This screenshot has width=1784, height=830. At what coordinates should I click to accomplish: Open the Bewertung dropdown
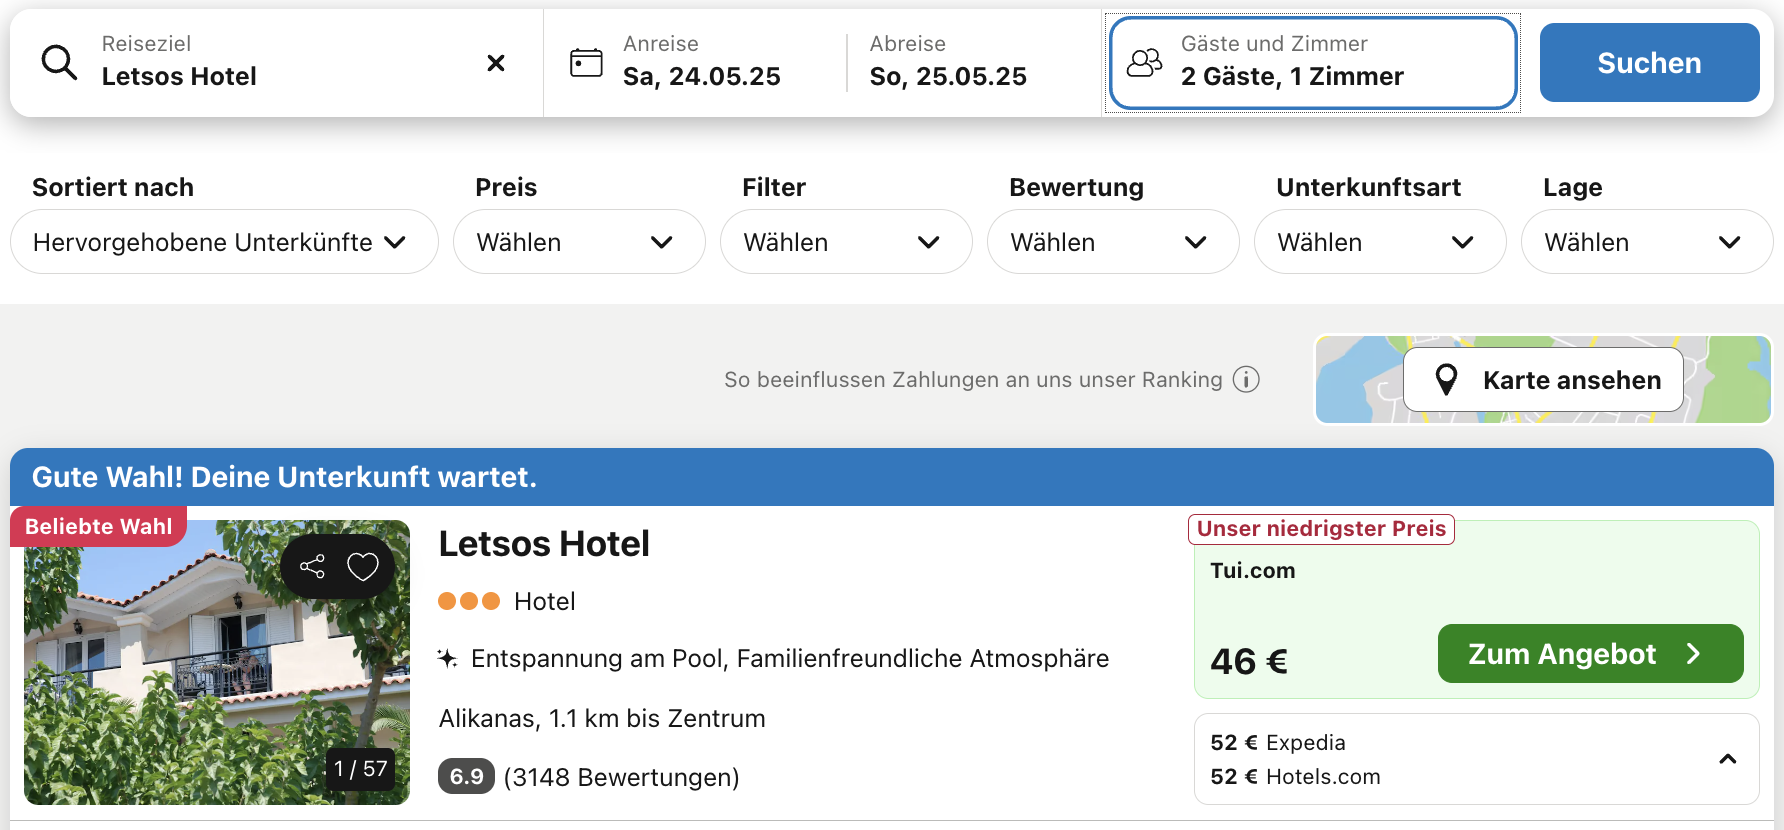coord(1113,242)
